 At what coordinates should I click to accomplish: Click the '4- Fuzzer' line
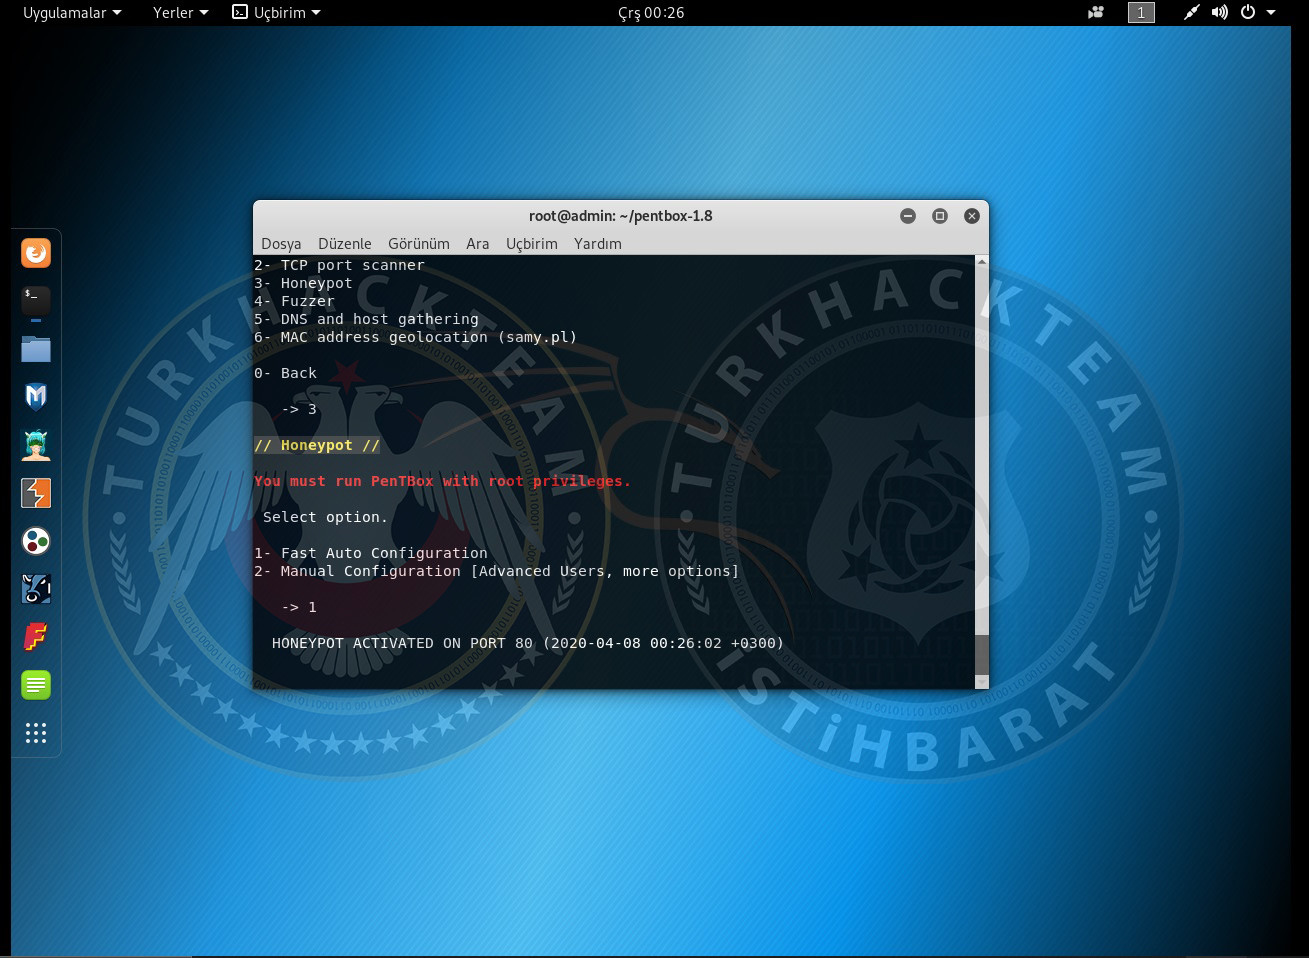point(294,301)
